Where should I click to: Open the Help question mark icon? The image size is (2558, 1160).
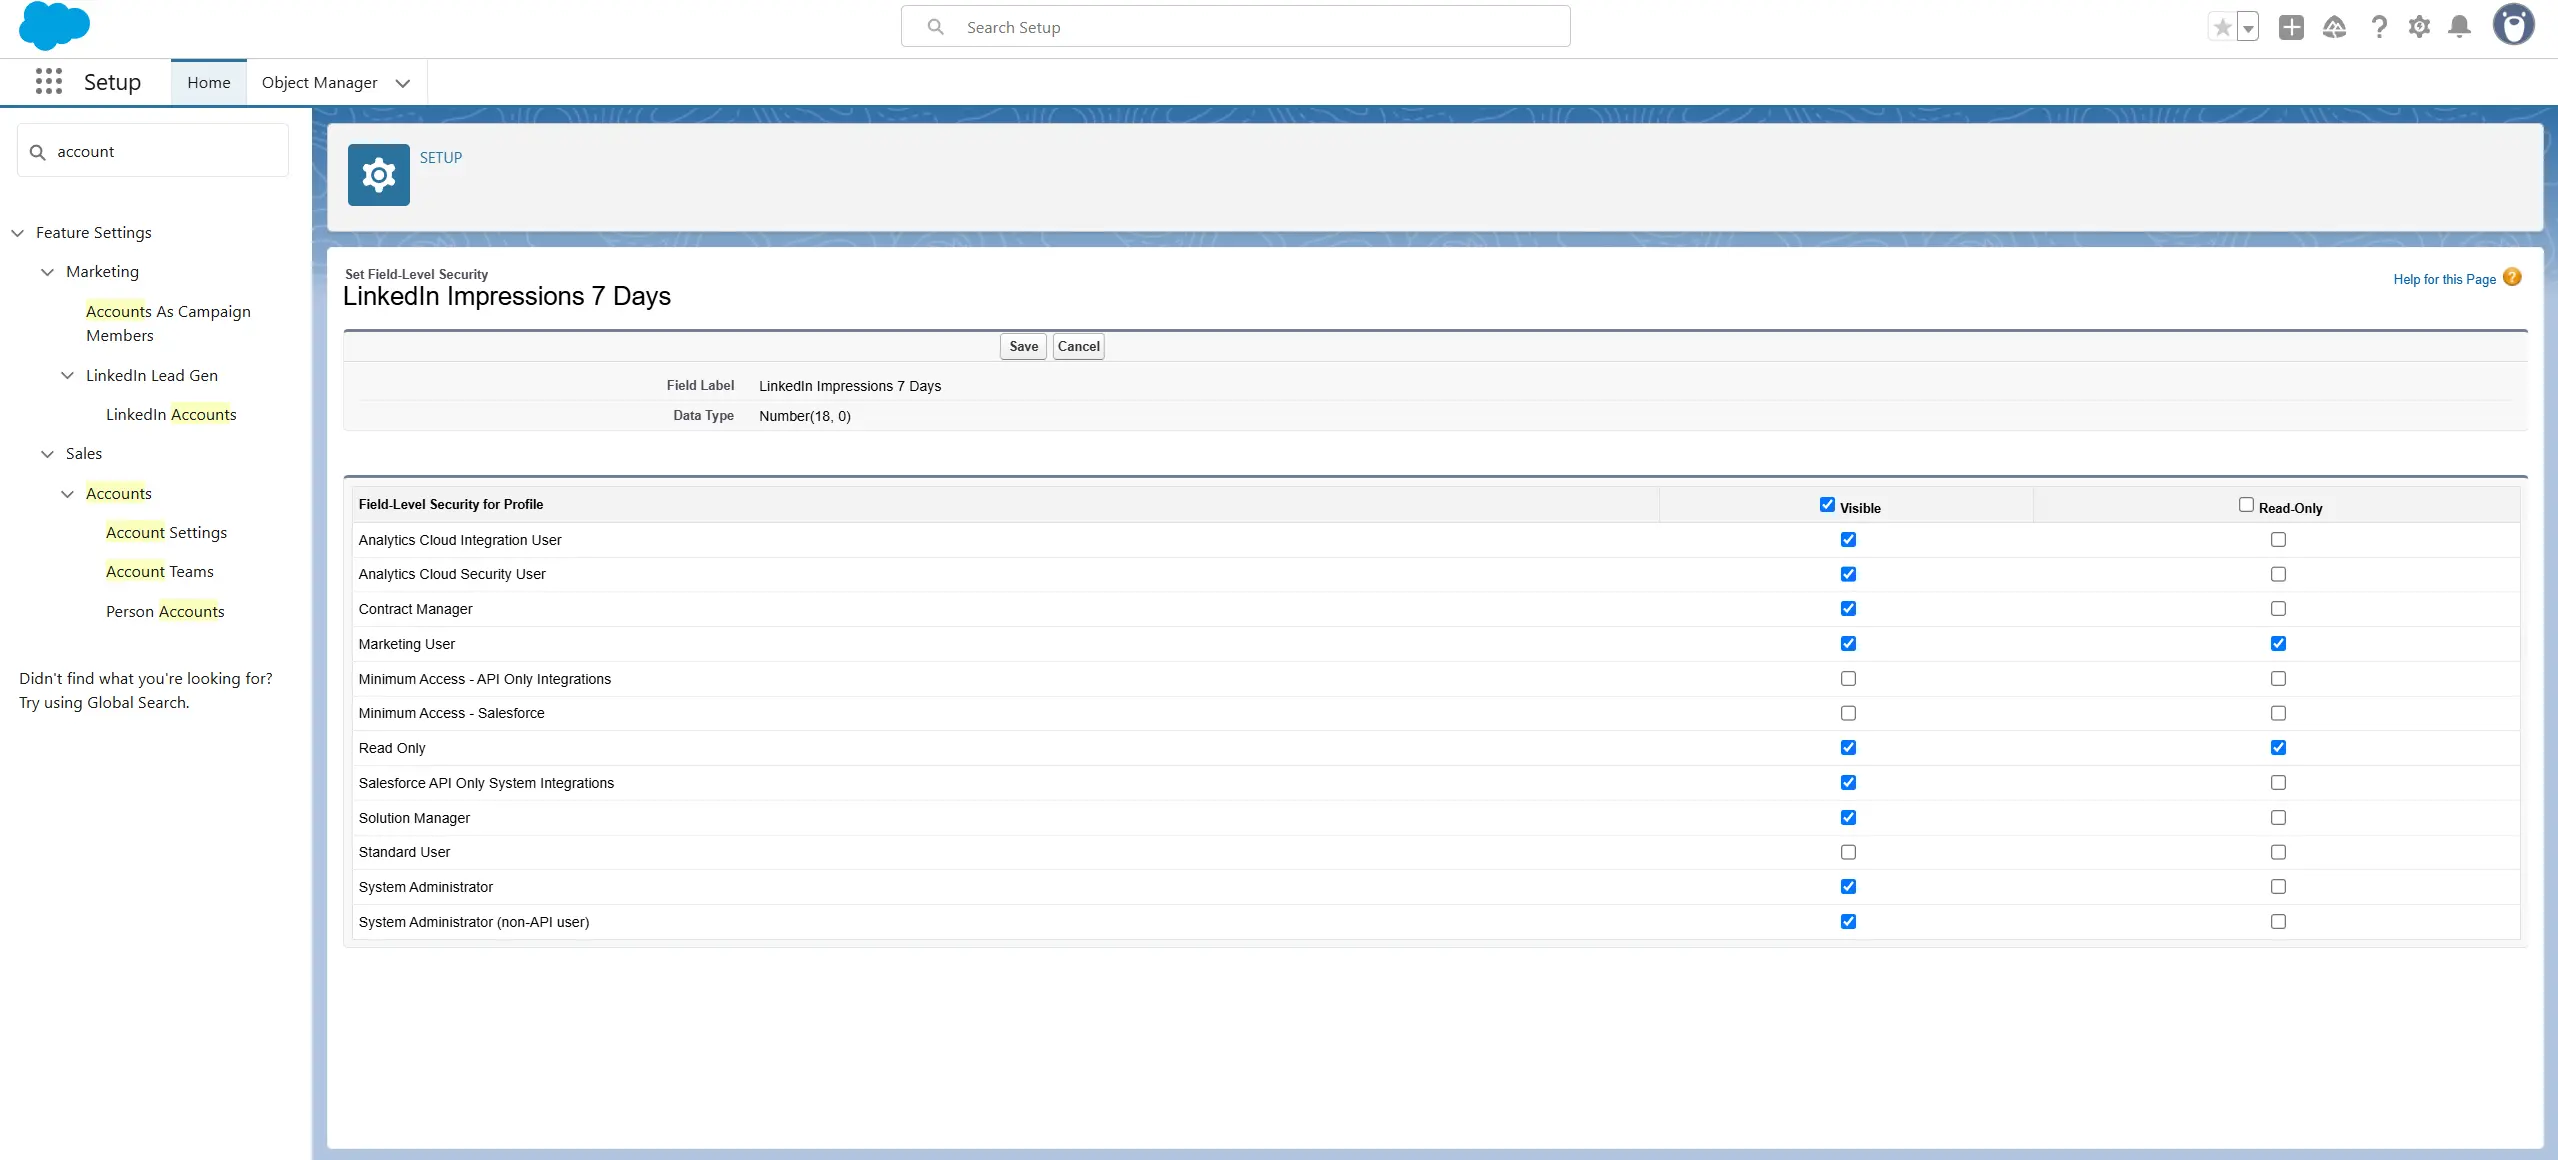(2379, 27)
